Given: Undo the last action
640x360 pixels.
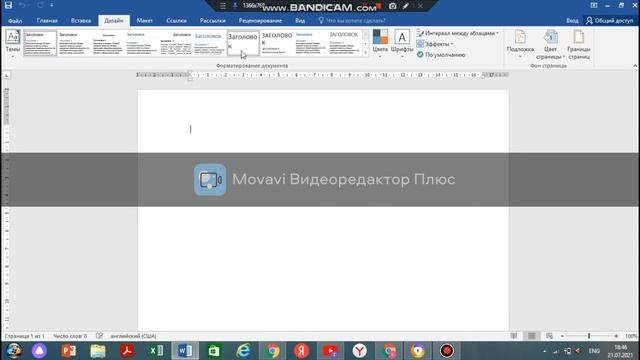Looking at the screenshot, I should point(22,5).
